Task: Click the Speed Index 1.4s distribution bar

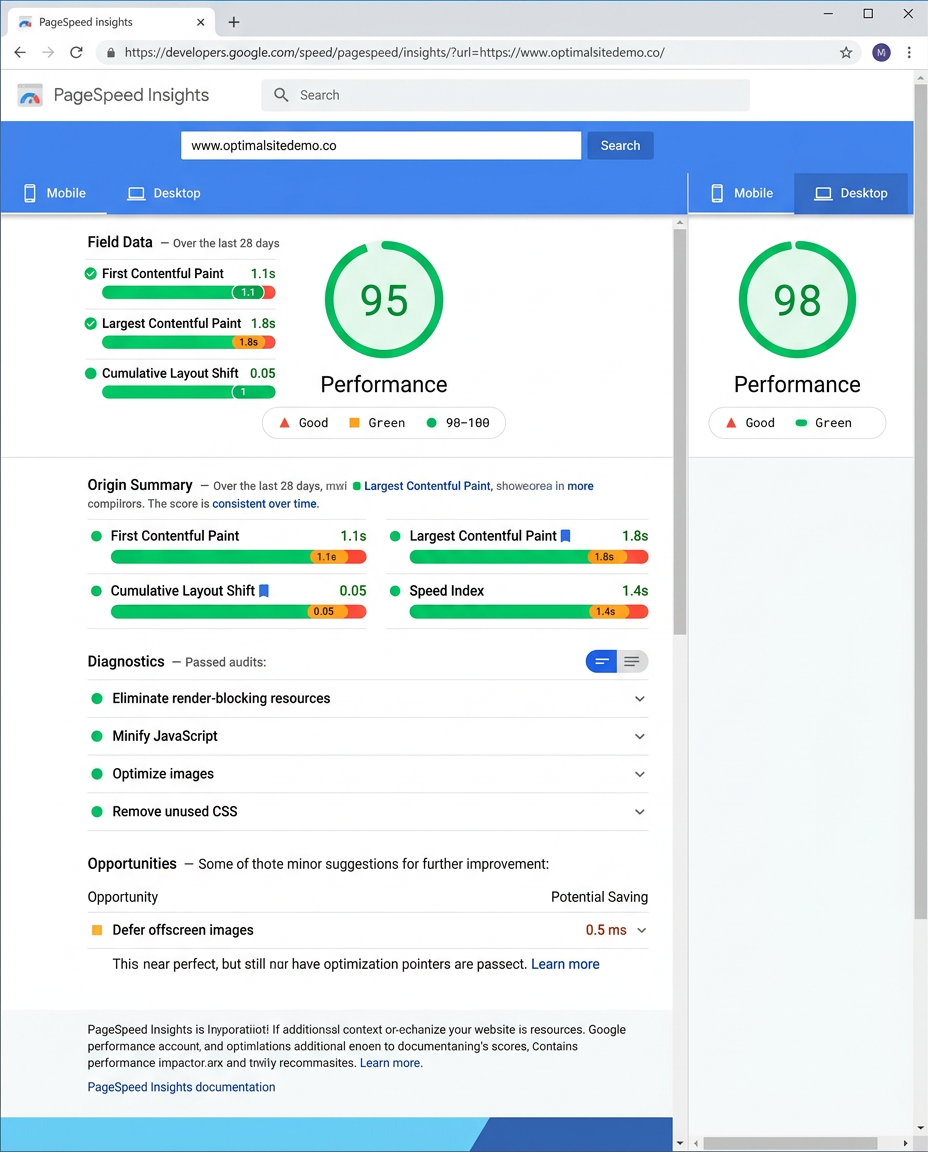Action: [529, 611]
